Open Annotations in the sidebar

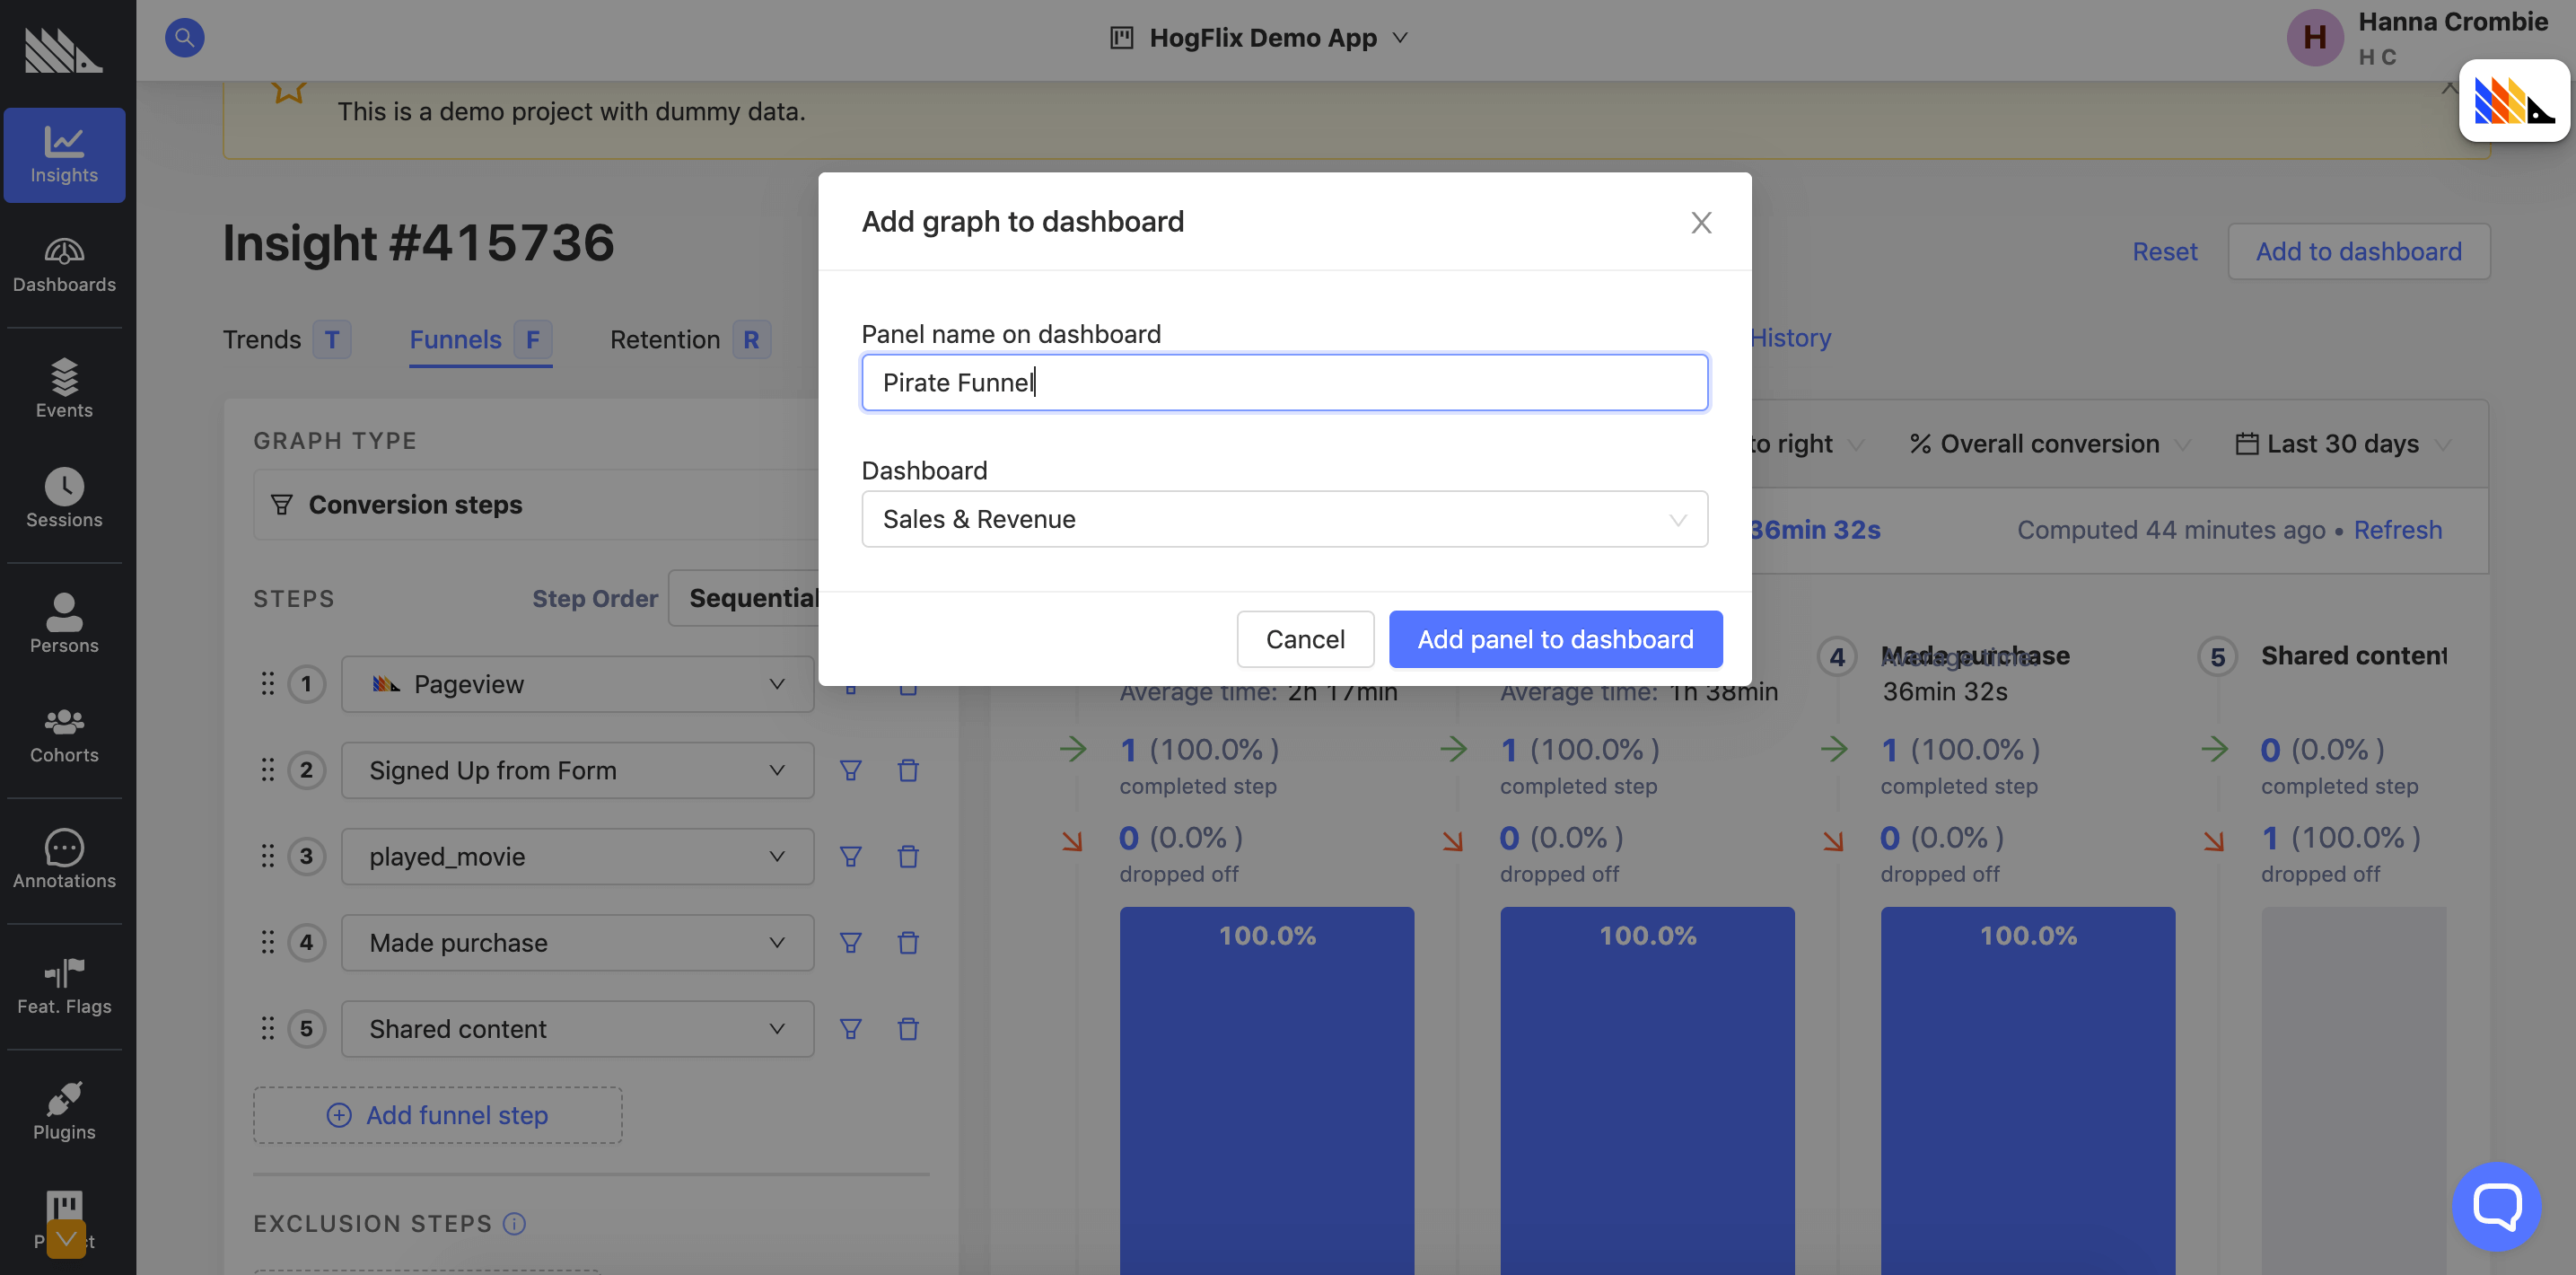64,859
